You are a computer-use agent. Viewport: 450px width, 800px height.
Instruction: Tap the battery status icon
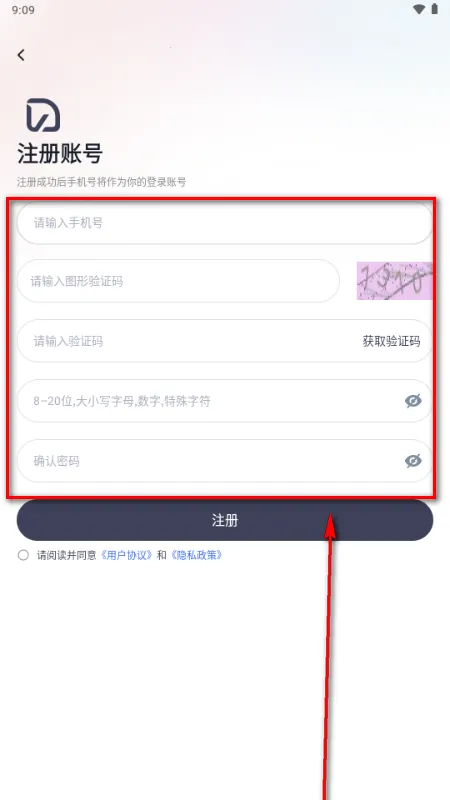pyautogui.click(x=435, y=9)
